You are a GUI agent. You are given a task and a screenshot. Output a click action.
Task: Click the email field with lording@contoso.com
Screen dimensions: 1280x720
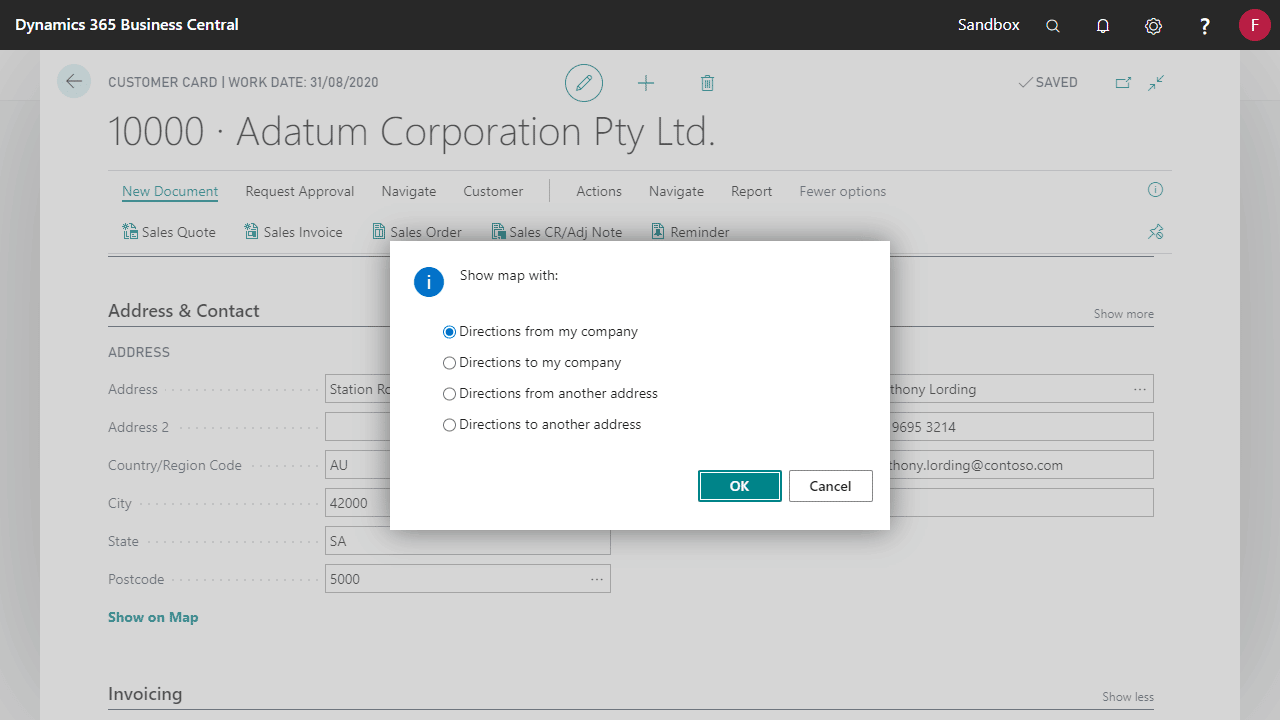point(1021,465)
